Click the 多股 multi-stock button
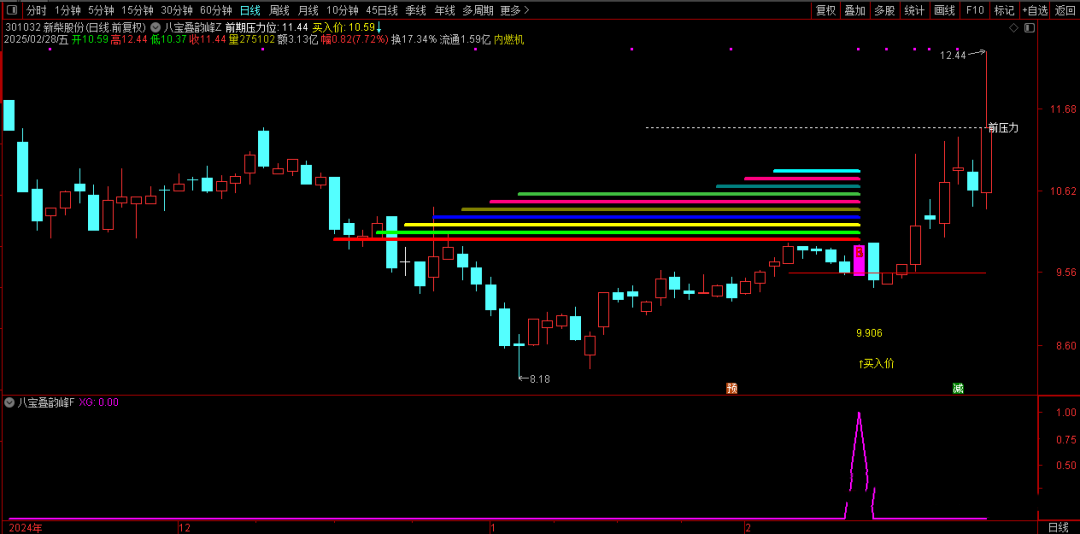The image size is (1080, 534). pyautogui.click(x=884, y=10)
